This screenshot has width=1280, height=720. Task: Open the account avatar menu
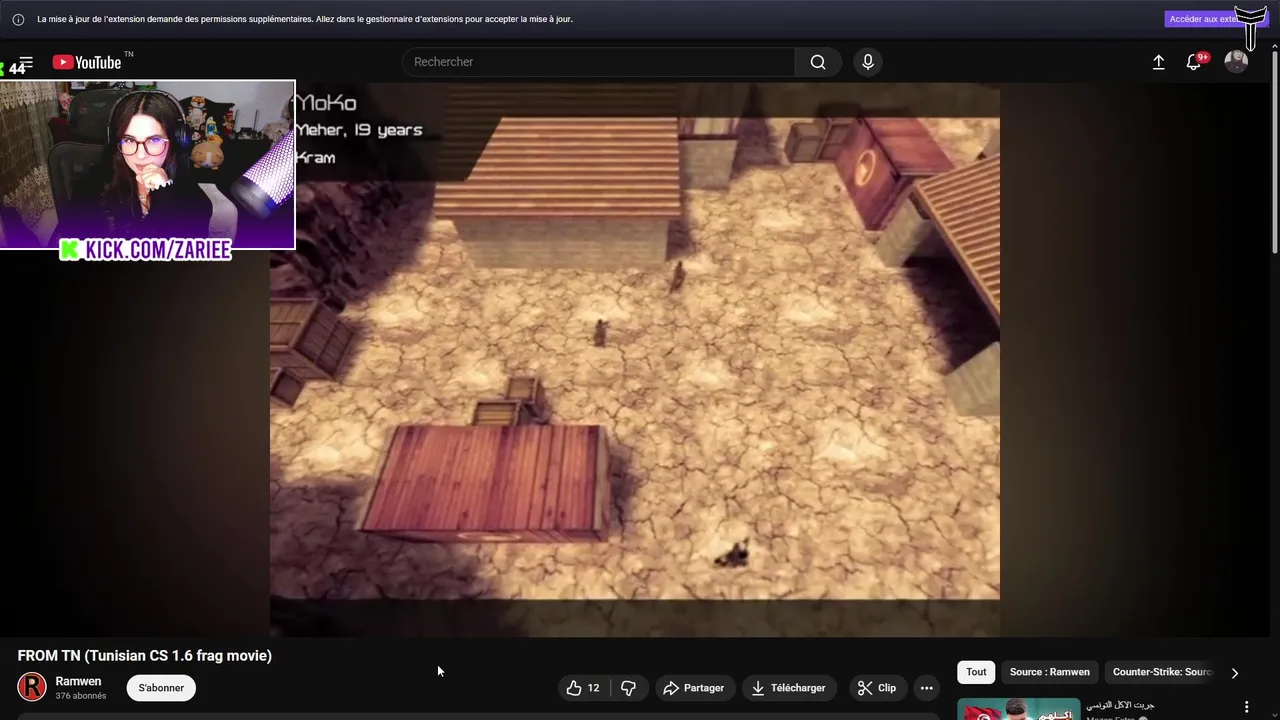click(1236, 62)
